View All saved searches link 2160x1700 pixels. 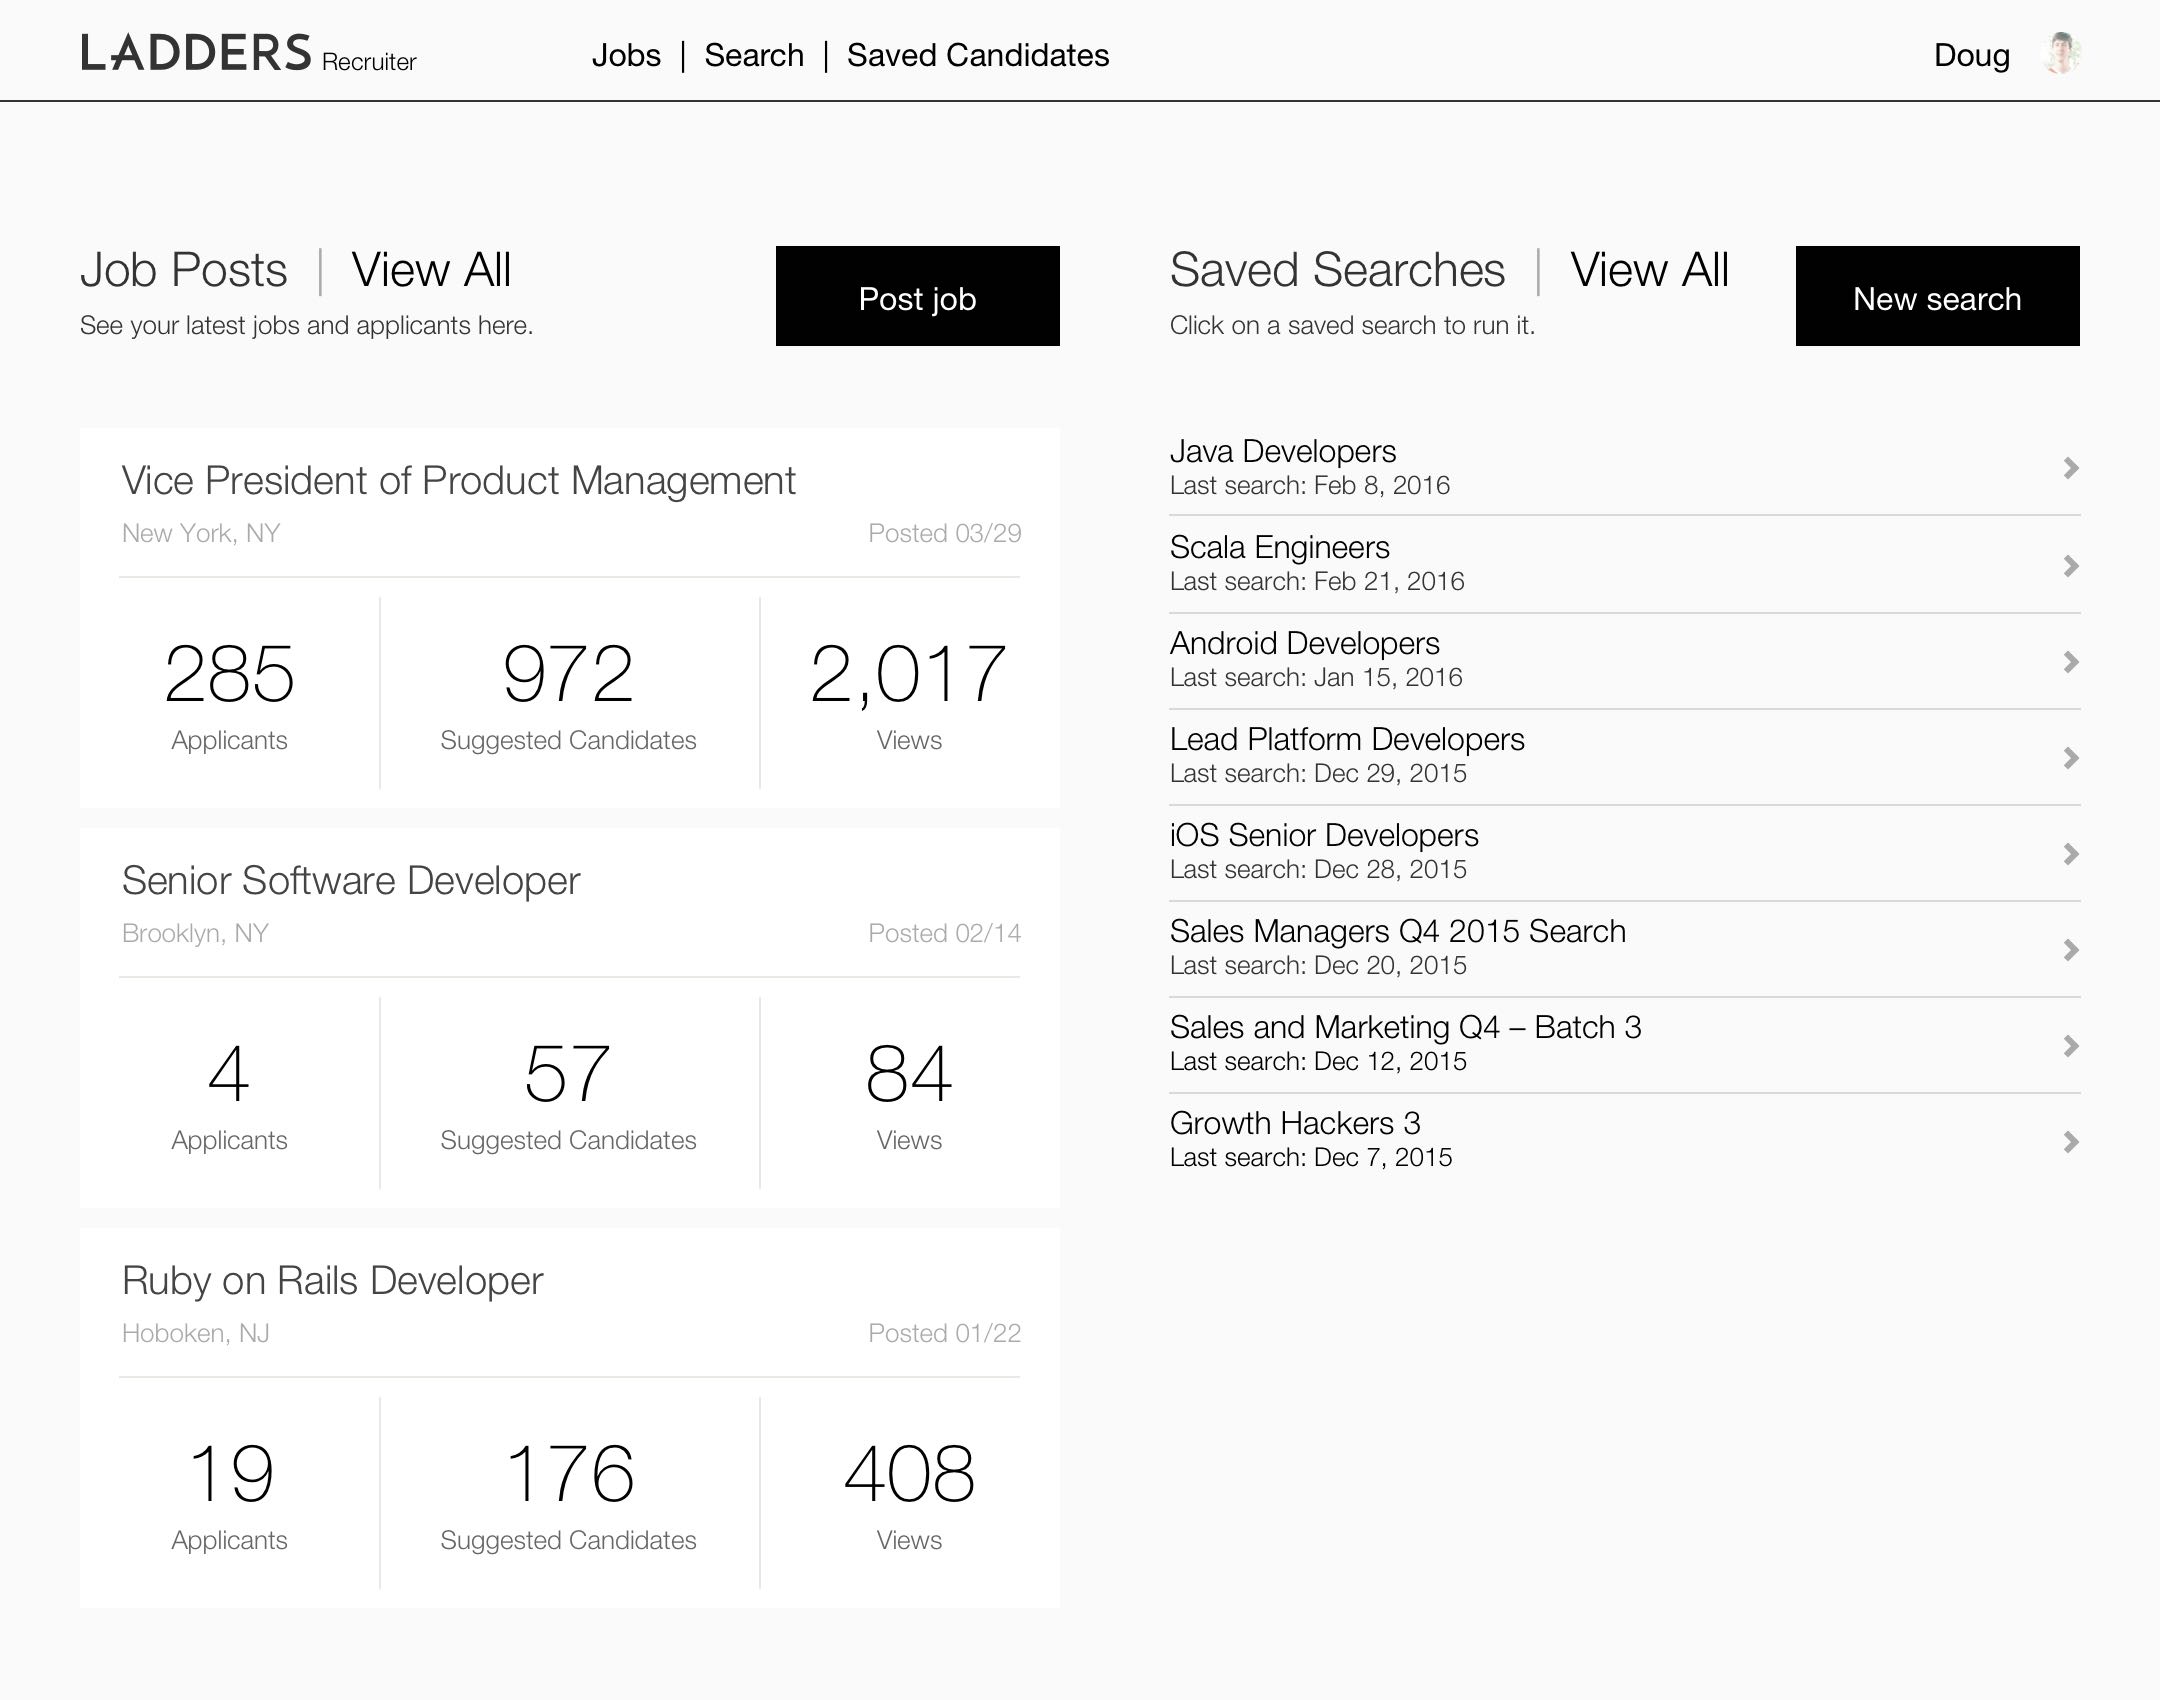coord(1649,270)
